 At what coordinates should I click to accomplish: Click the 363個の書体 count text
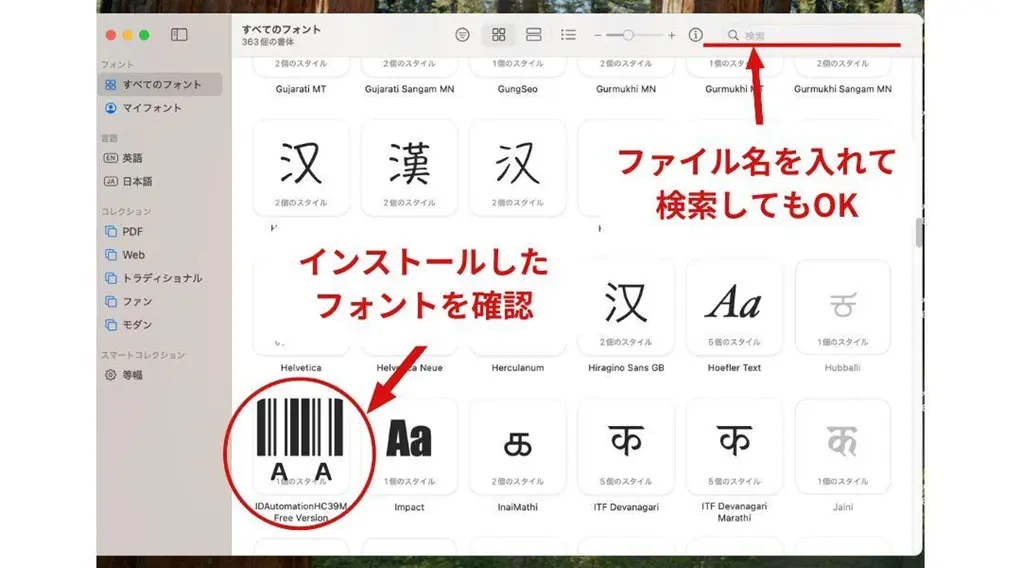pos(268,42)
